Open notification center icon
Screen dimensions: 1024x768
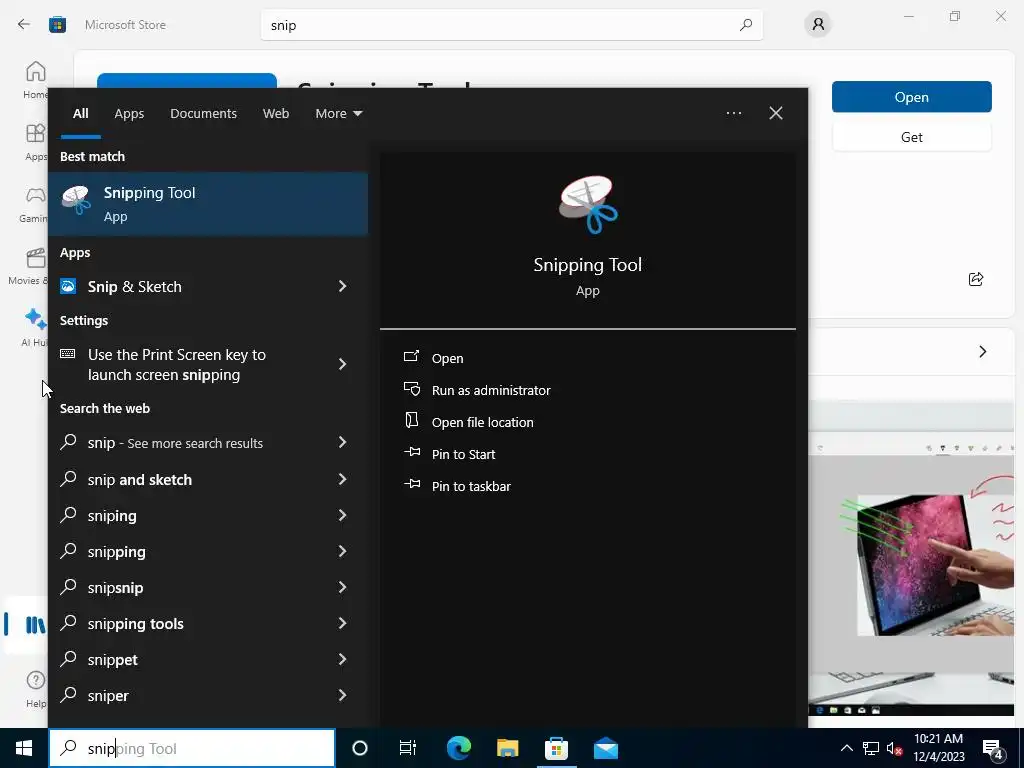pos(993,750)
